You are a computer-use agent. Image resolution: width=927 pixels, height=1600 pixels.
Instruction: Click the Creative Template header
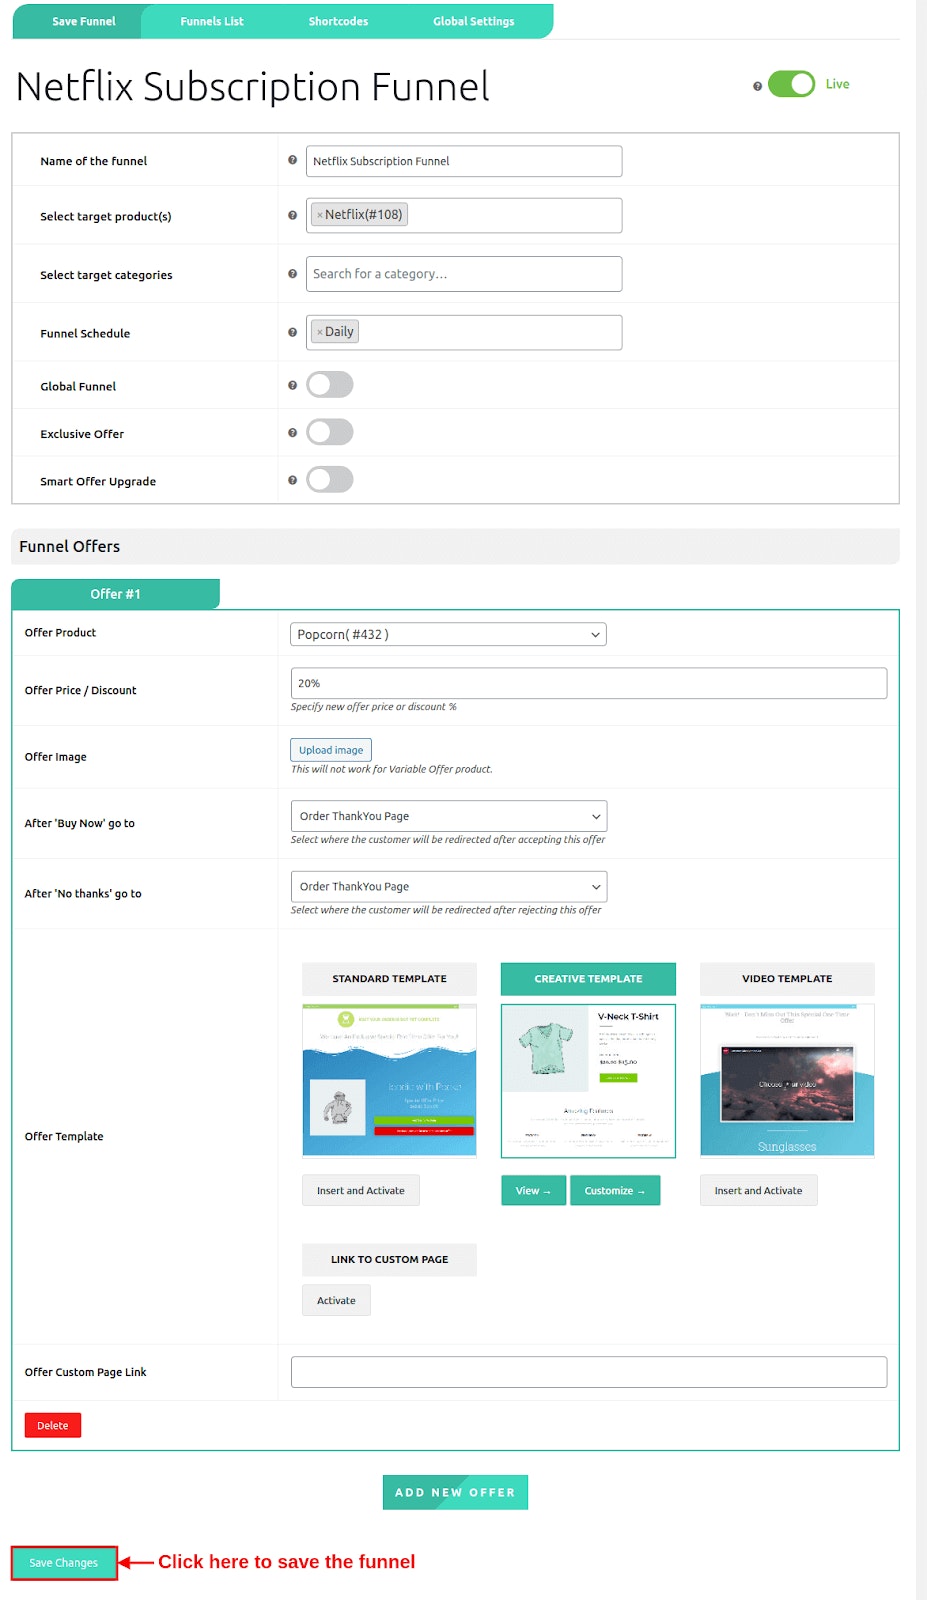(x=589, y=979)
